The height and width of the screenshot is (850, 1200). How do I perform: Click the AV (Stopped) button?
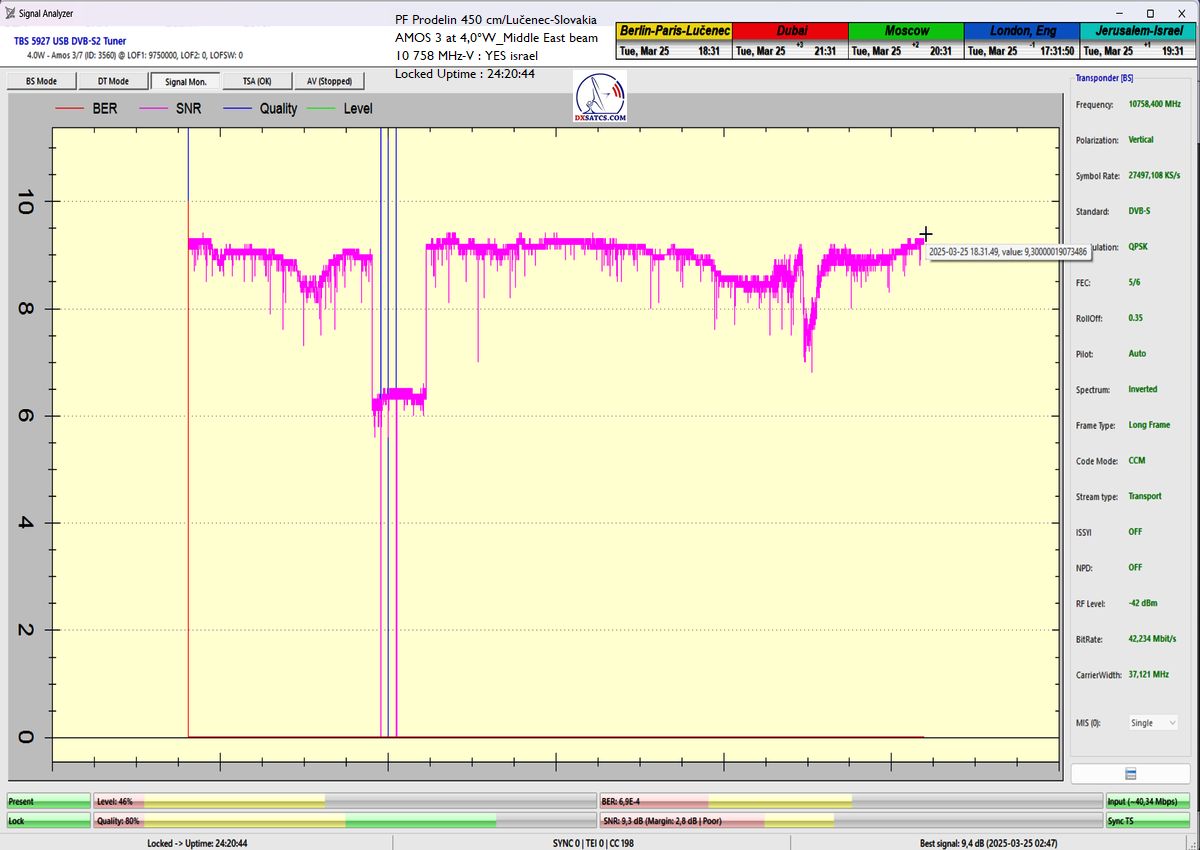328,81
